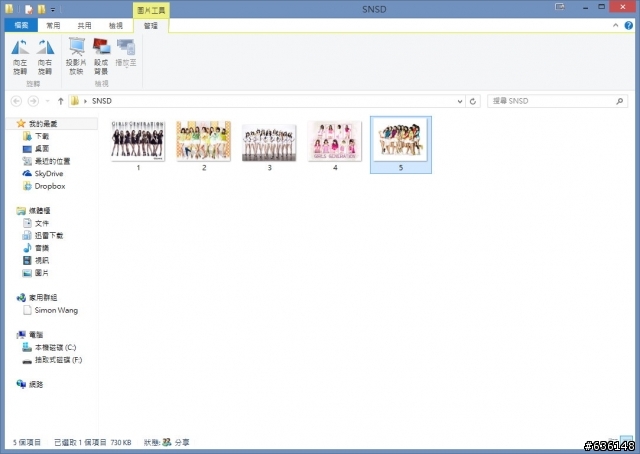This screenshot has height=454, width=640.
Task: Set as background button
Action: [101, 56]
